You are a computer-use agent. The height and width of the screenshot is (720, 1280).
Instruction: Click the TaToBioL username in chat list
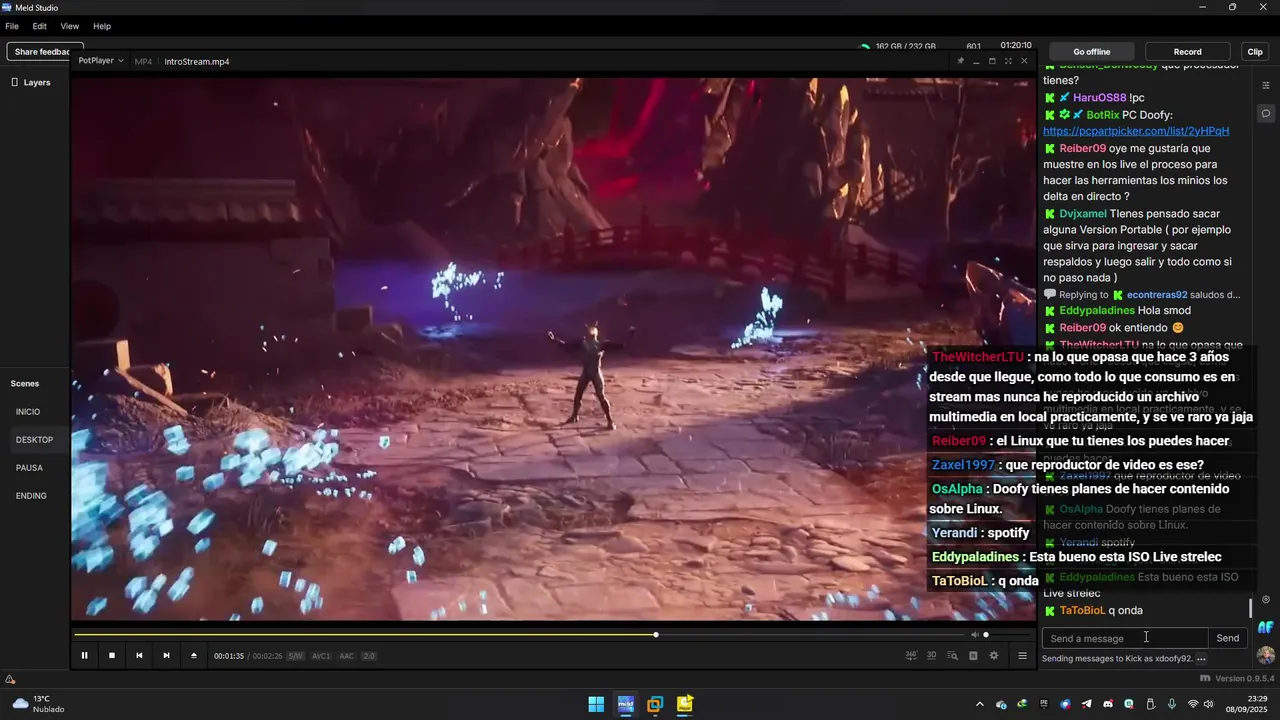(1082, 610)
